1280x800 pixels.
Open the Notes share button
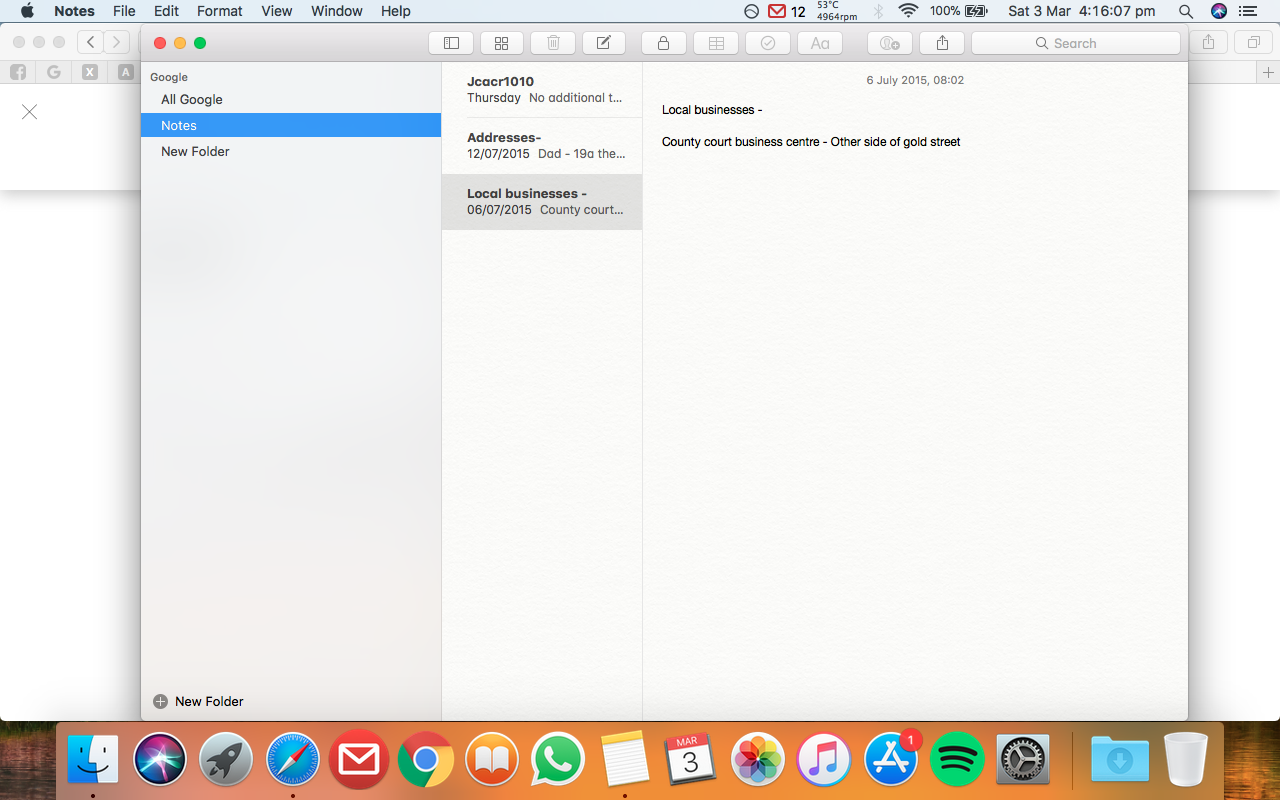coord(942,43)
